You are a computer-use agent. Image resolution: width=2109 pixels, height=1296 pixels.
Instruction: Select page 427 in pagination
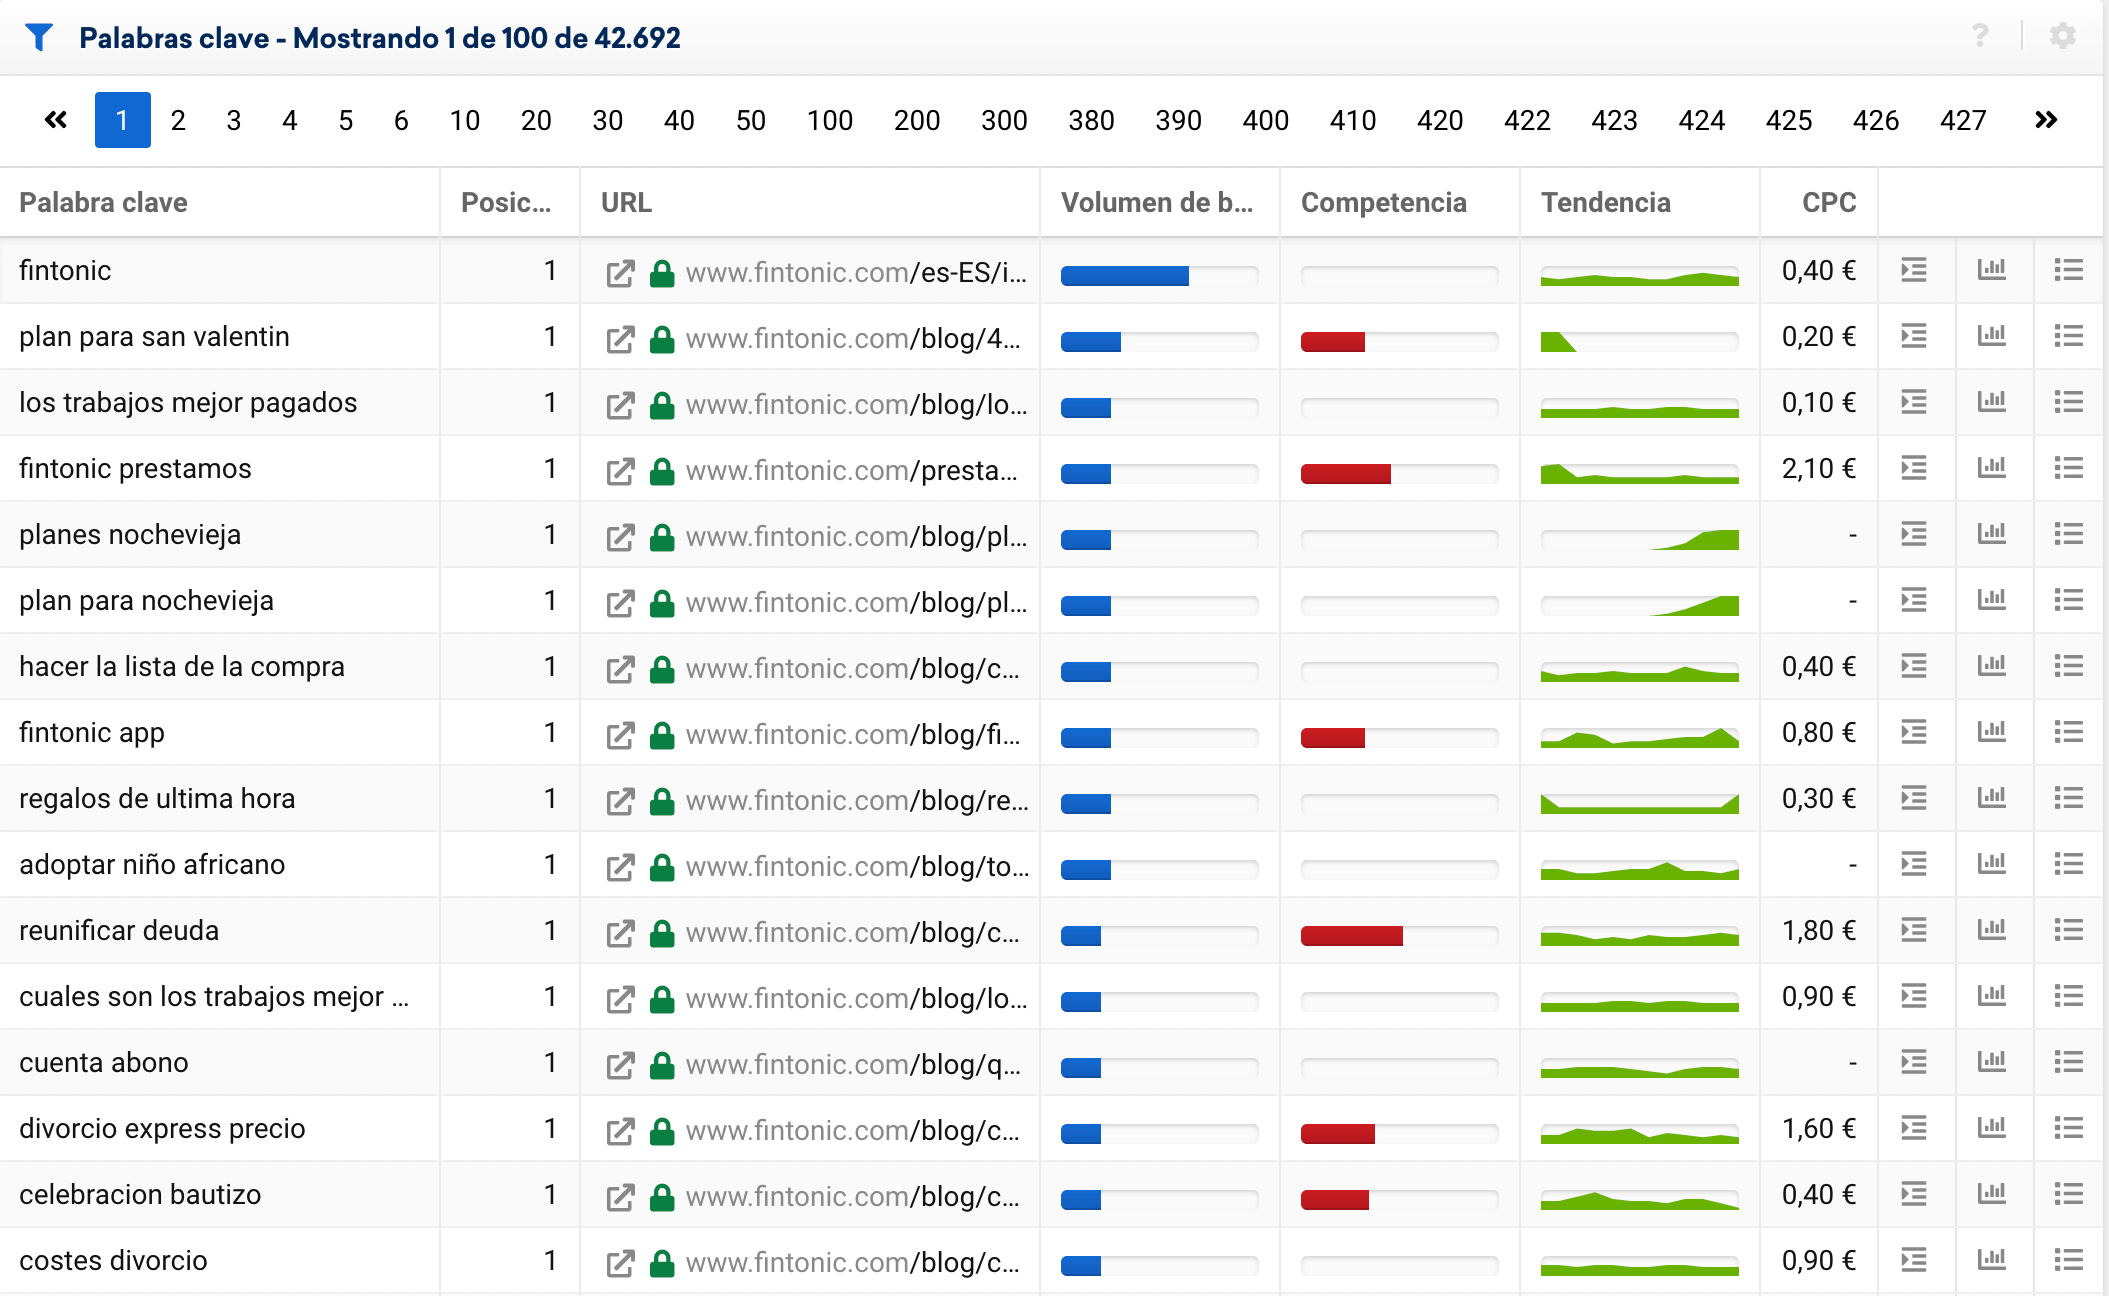pos(1962,120)
